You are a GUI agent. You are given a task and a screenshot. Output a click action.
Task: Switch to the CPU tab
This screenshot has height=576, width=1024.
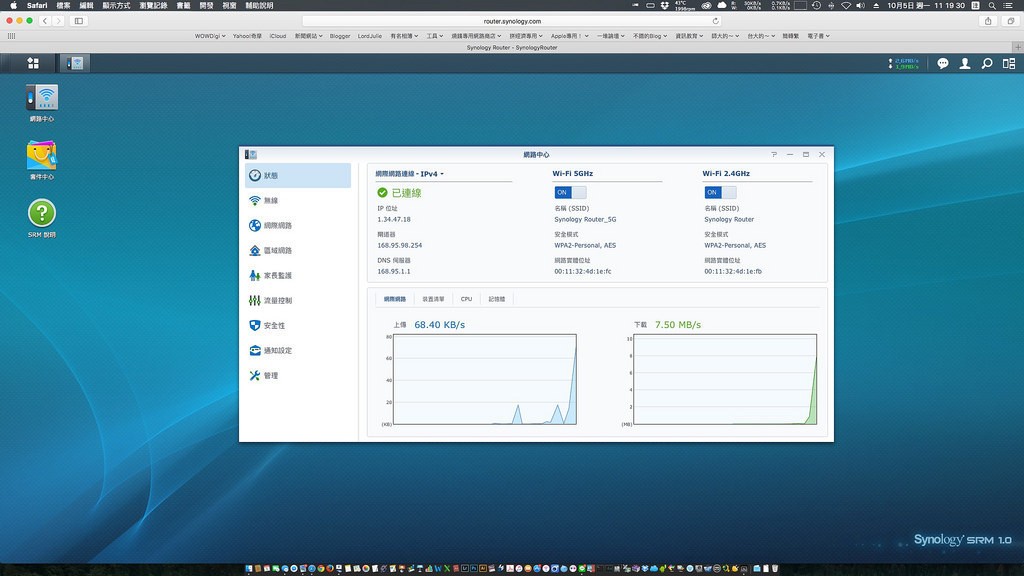(x=466, y=299)
